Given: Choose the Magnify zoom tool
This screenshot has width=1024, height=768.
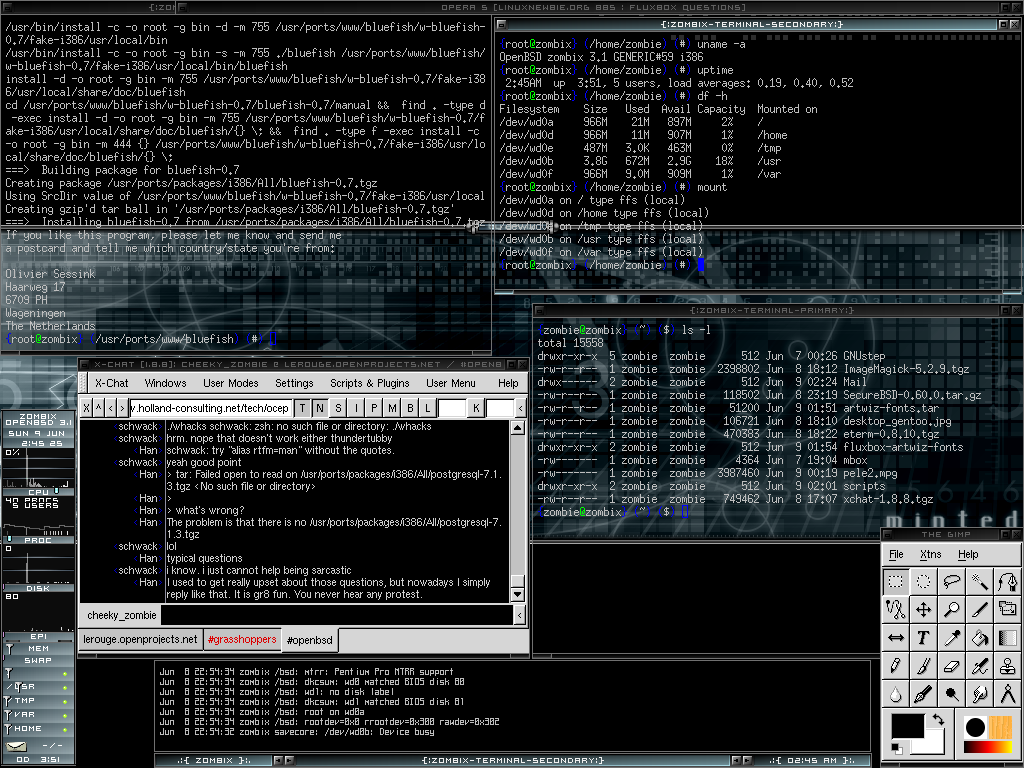Looking at the screenshot, I should coord(952,609).
